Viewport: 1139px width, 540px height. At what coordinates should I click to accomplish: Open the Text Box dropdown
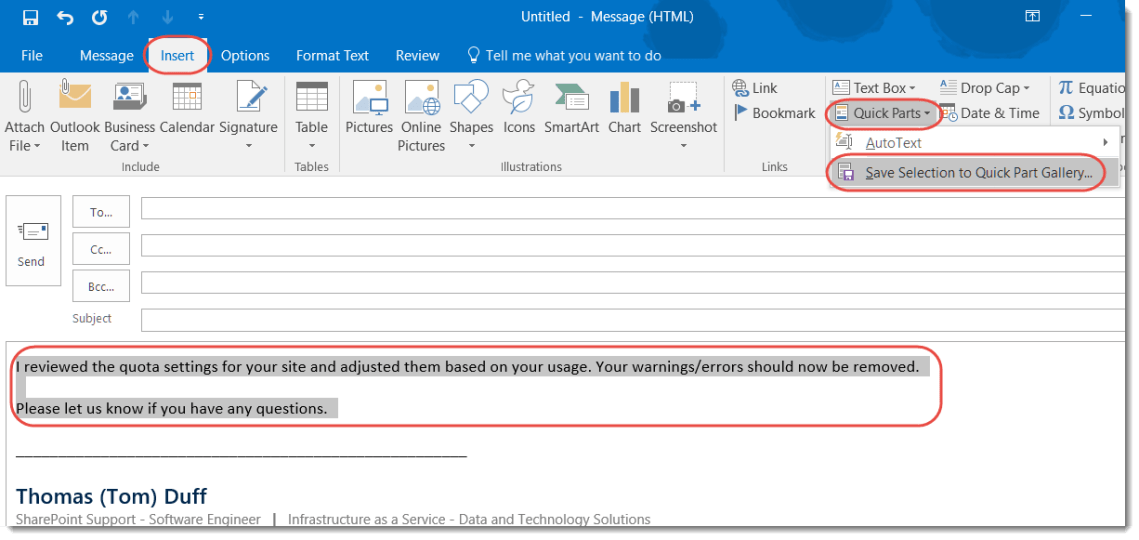pos(874,88)
